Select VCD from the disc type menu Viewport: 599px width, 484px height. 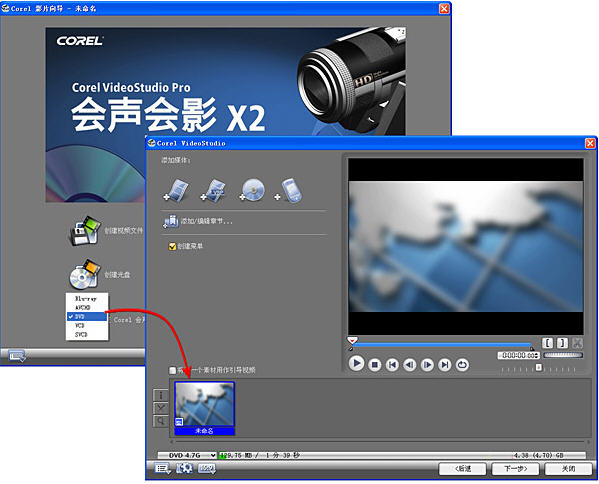pos(87,325)
